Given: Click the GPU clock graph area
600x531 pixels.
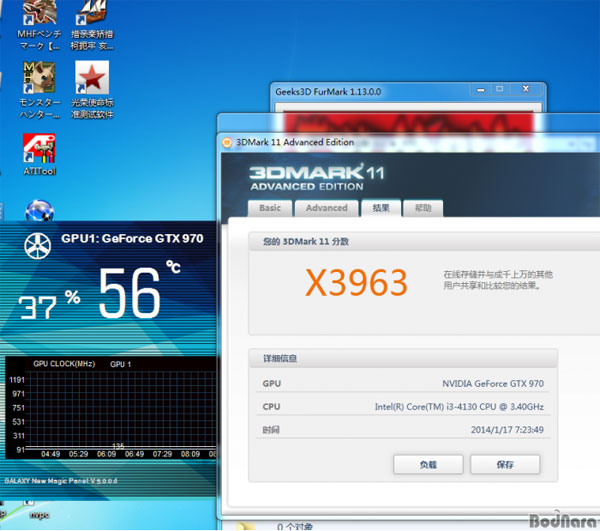Looking at the screenshot, I should pos(120,410).
